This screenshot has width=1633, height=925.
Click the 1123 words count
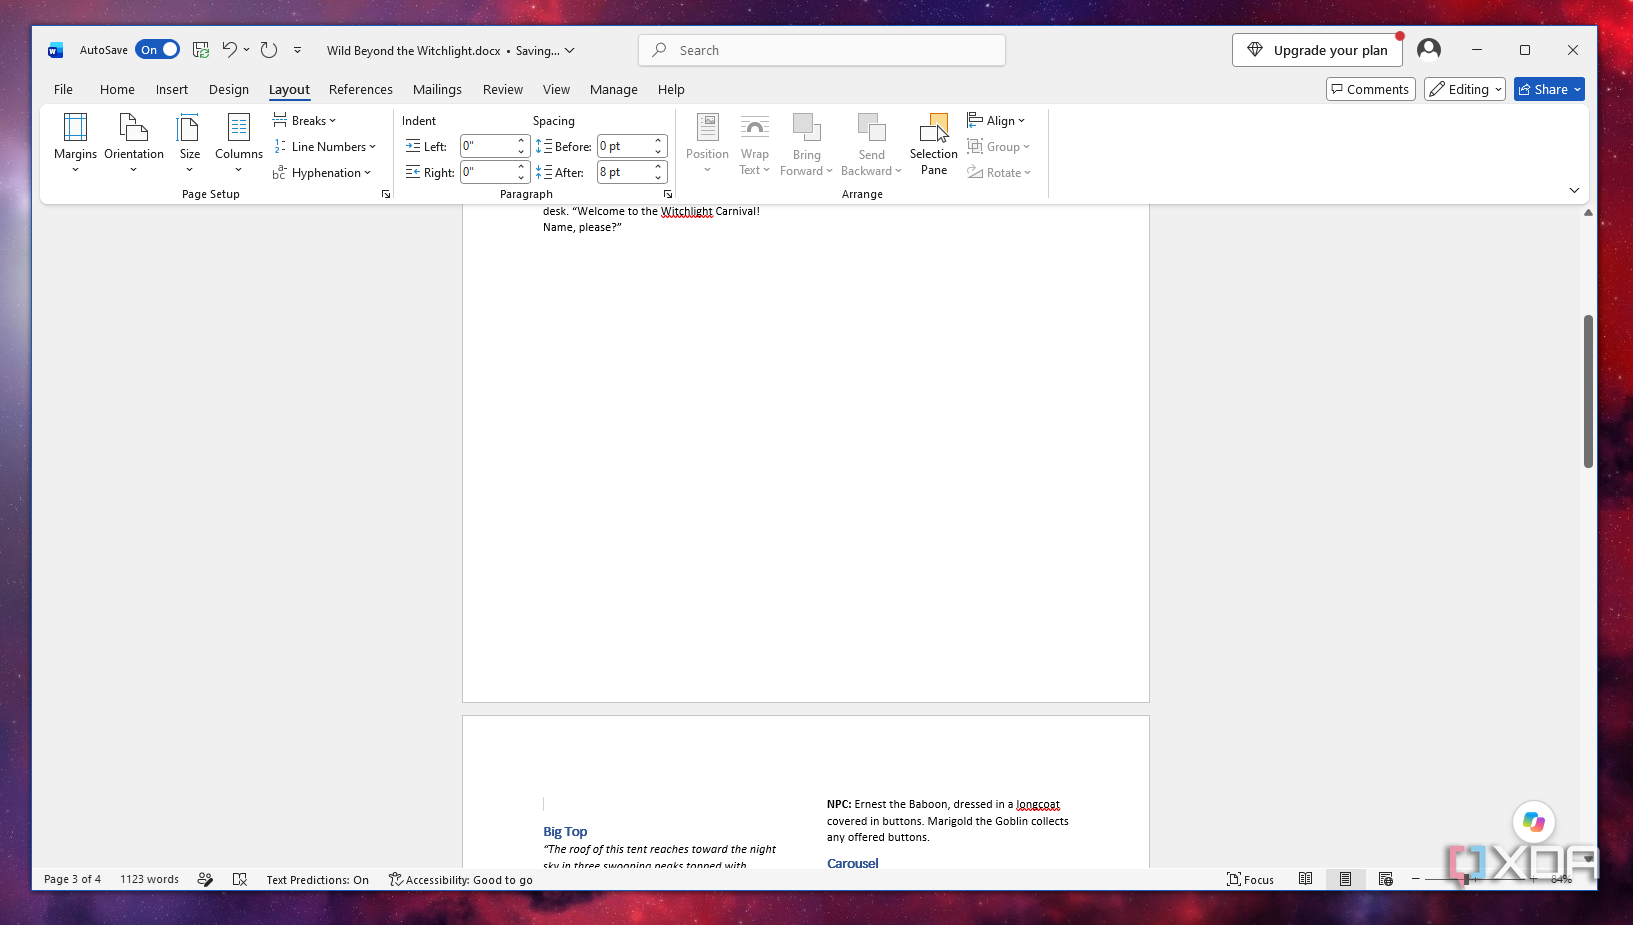coord(150,880)
